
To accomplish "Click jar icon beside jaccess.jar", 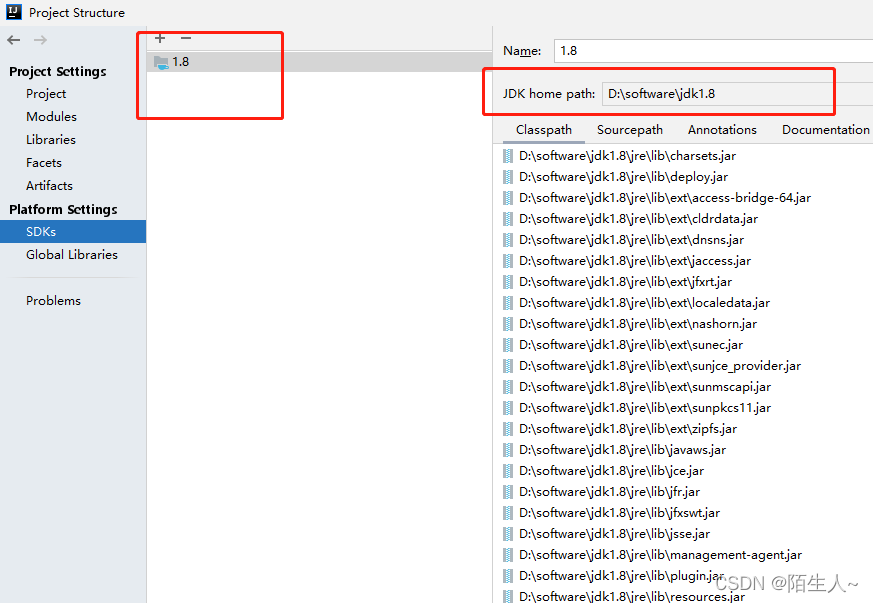I will 508,261.
